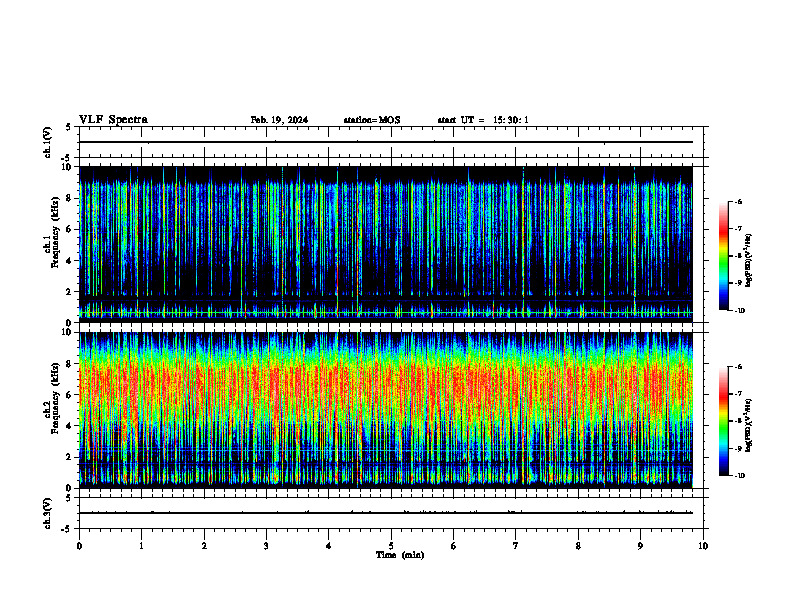Select the "Feb. 19, 2024" date text

[279, 120]
